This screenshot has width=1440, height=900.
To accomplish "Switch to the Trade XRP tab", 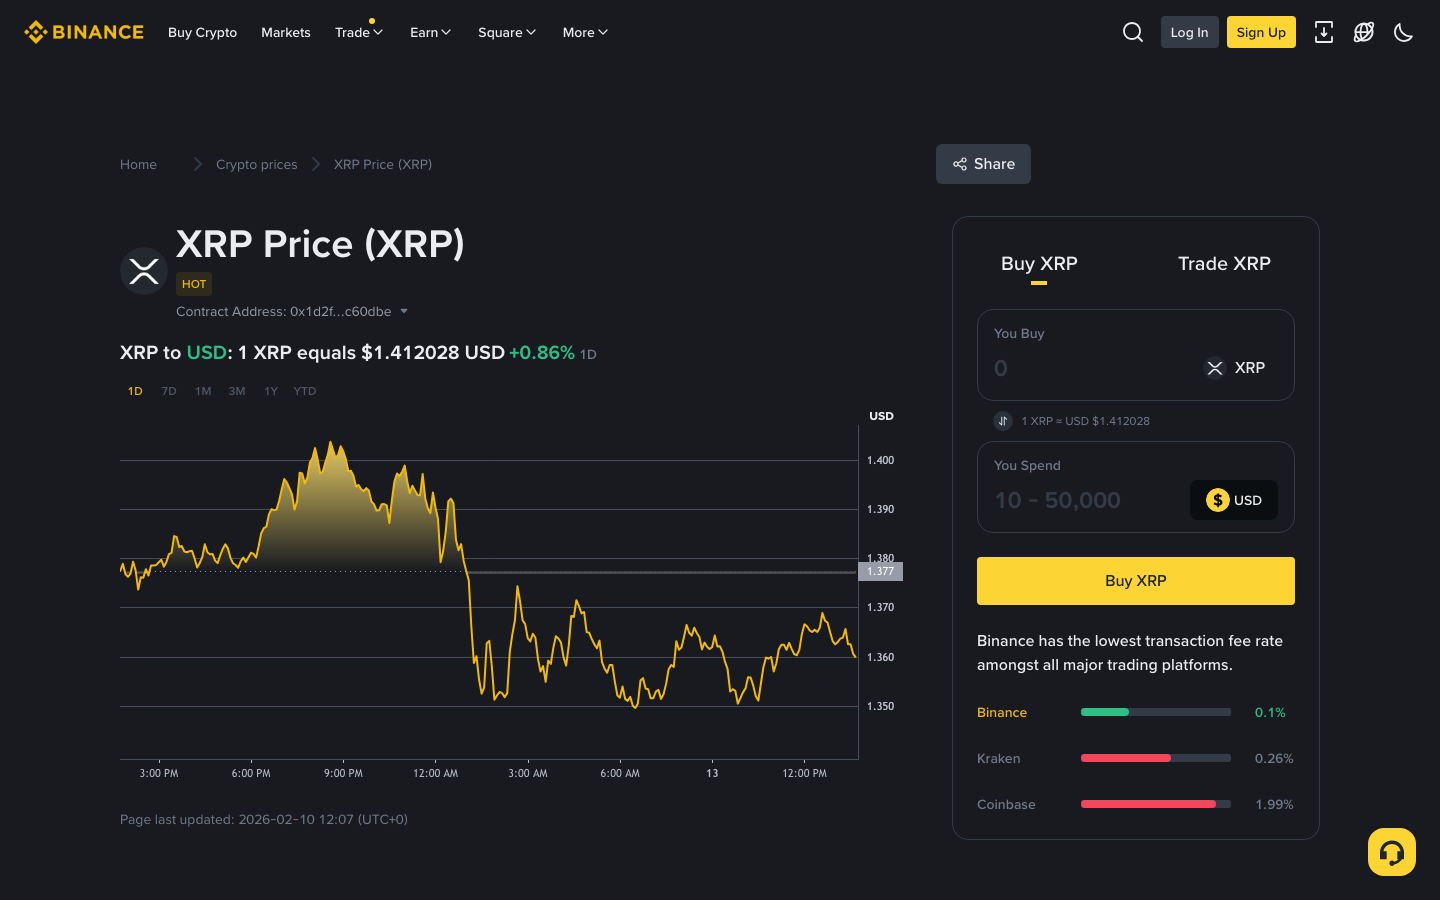I will (x=1224, y=263).
